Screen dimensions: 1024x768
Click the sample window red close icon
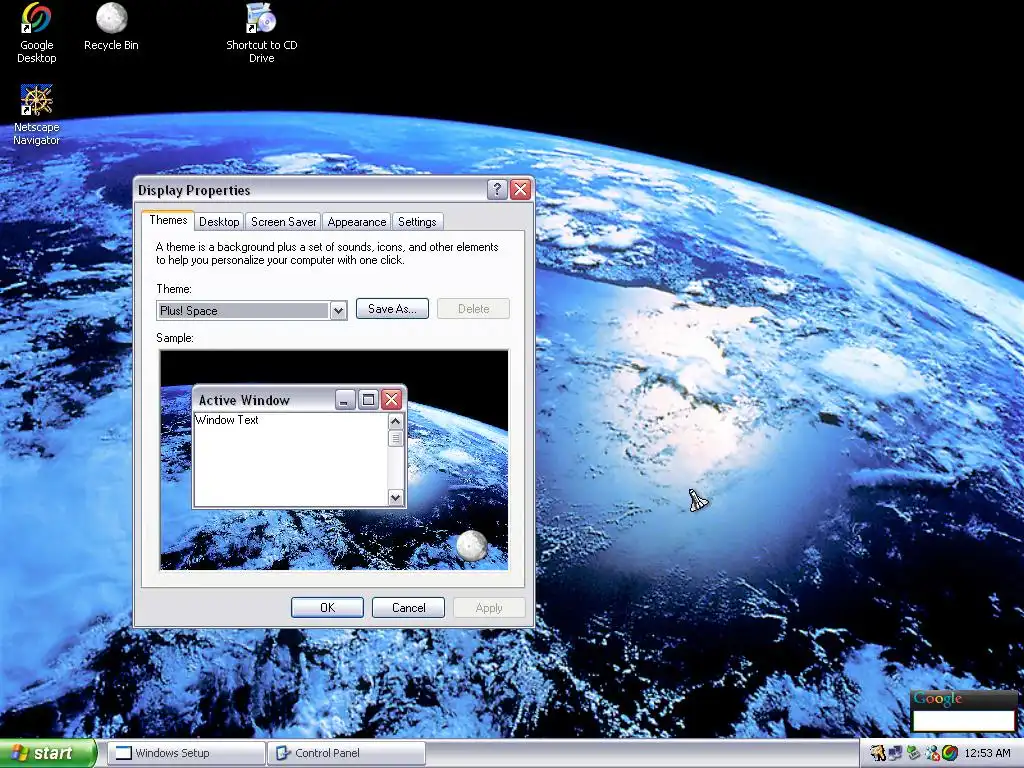[391, 400]
